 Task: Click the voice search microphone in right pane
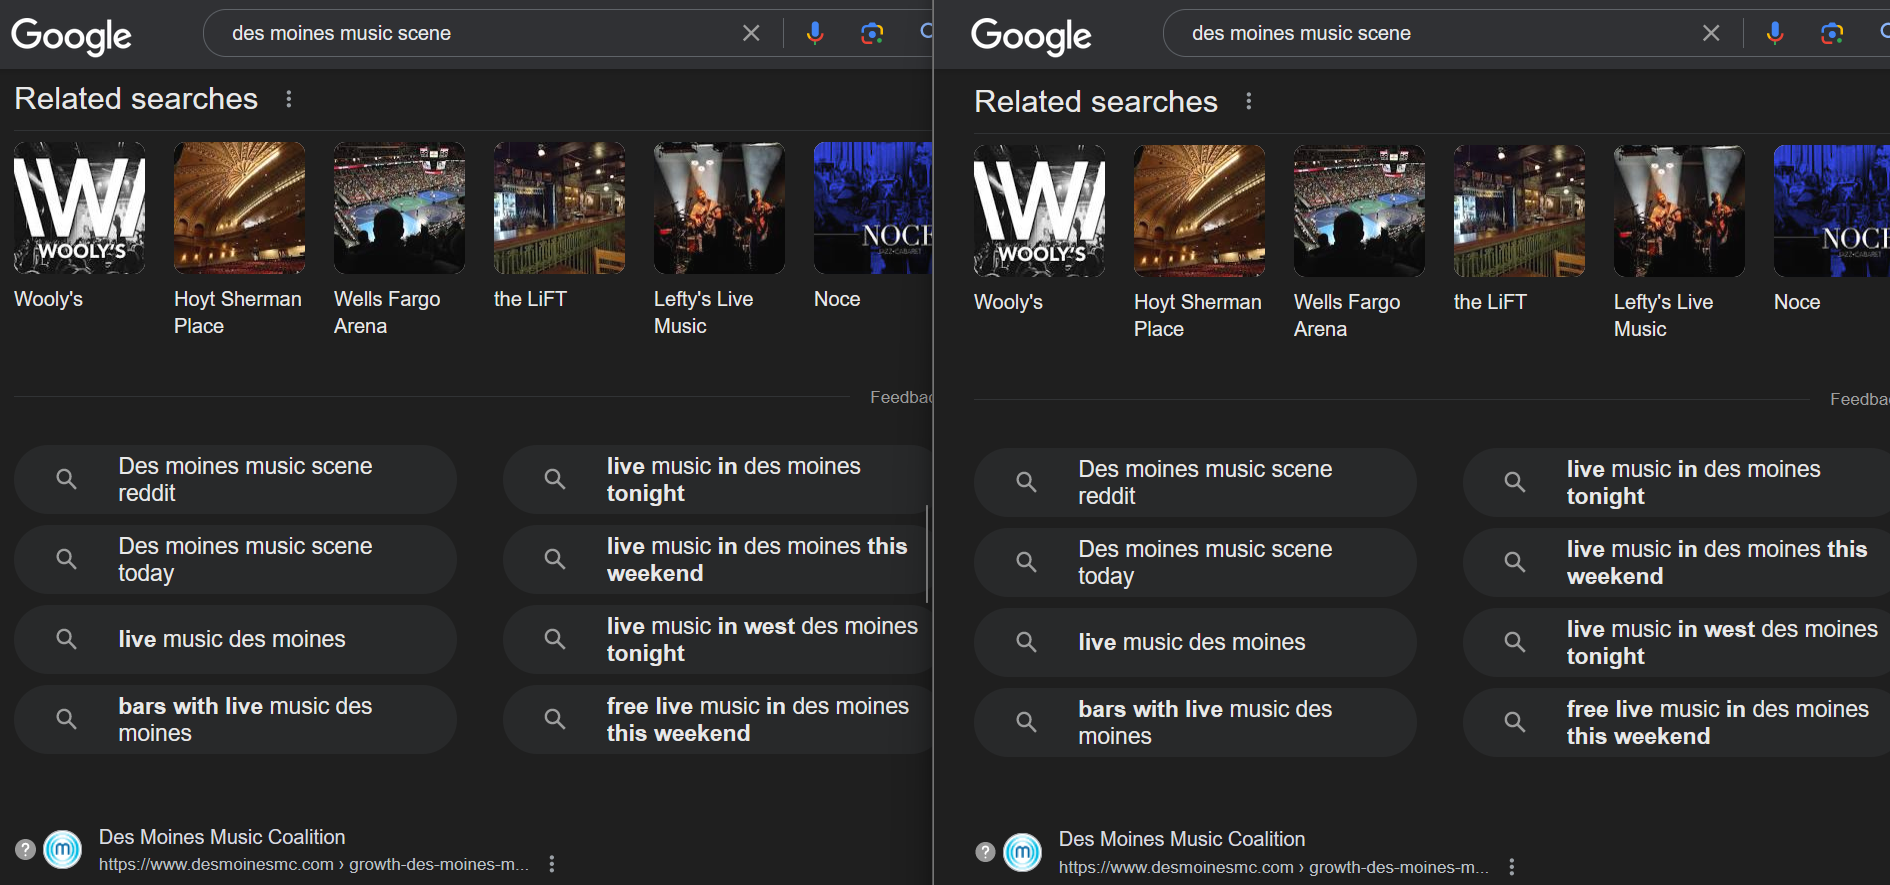(1775, 33)
